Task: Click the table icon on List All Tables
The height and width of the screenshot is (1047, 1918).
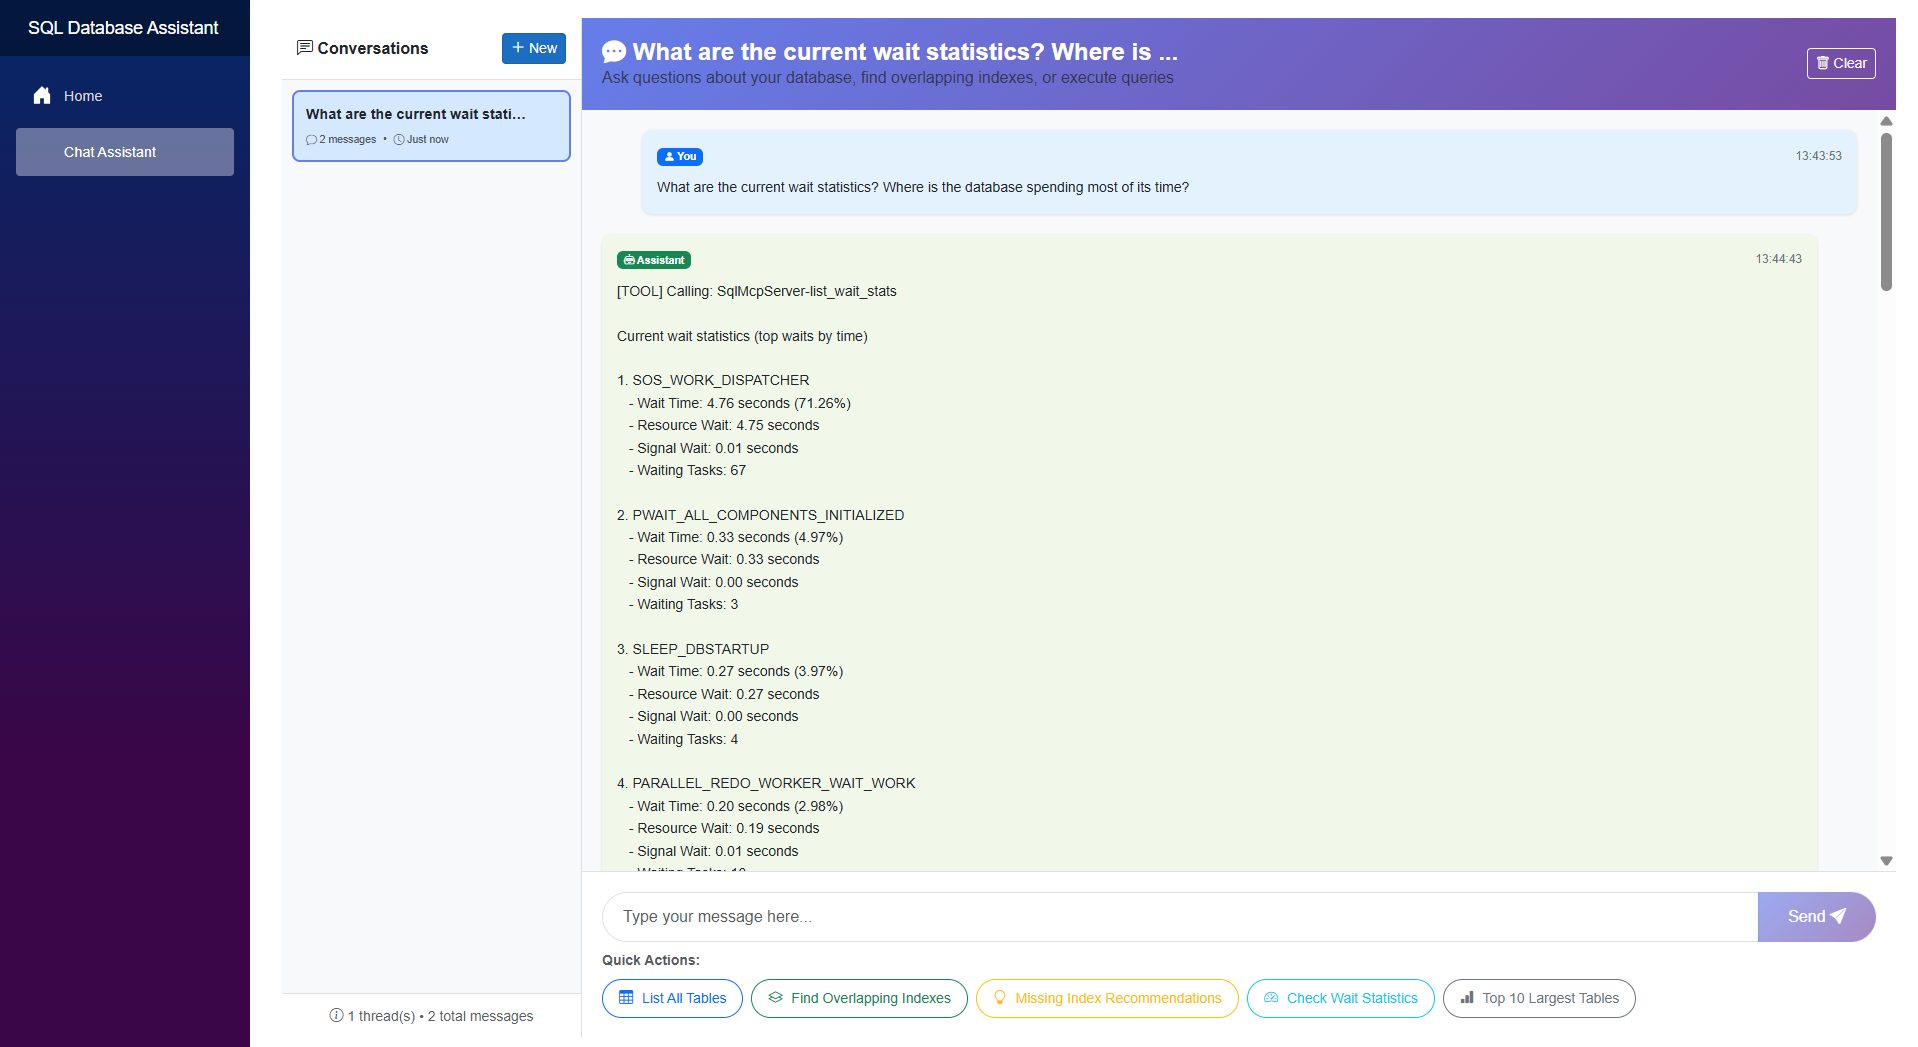Action: tap(626, 998)
